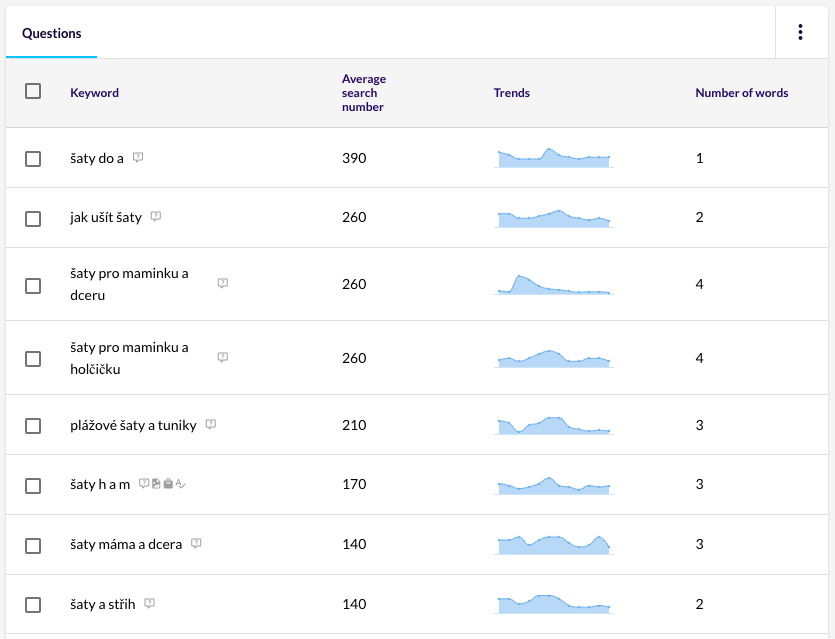Open trend chart for "šaty pro maminku a holčičku"
This screenshot has height=639, width=835.
pyautogui.click(x=554, y=358)
